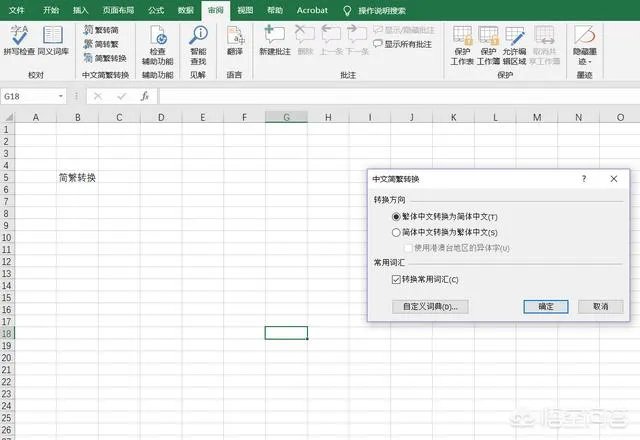
Task: Click 取消共享工作簿 icon
Action: point(544,45)
